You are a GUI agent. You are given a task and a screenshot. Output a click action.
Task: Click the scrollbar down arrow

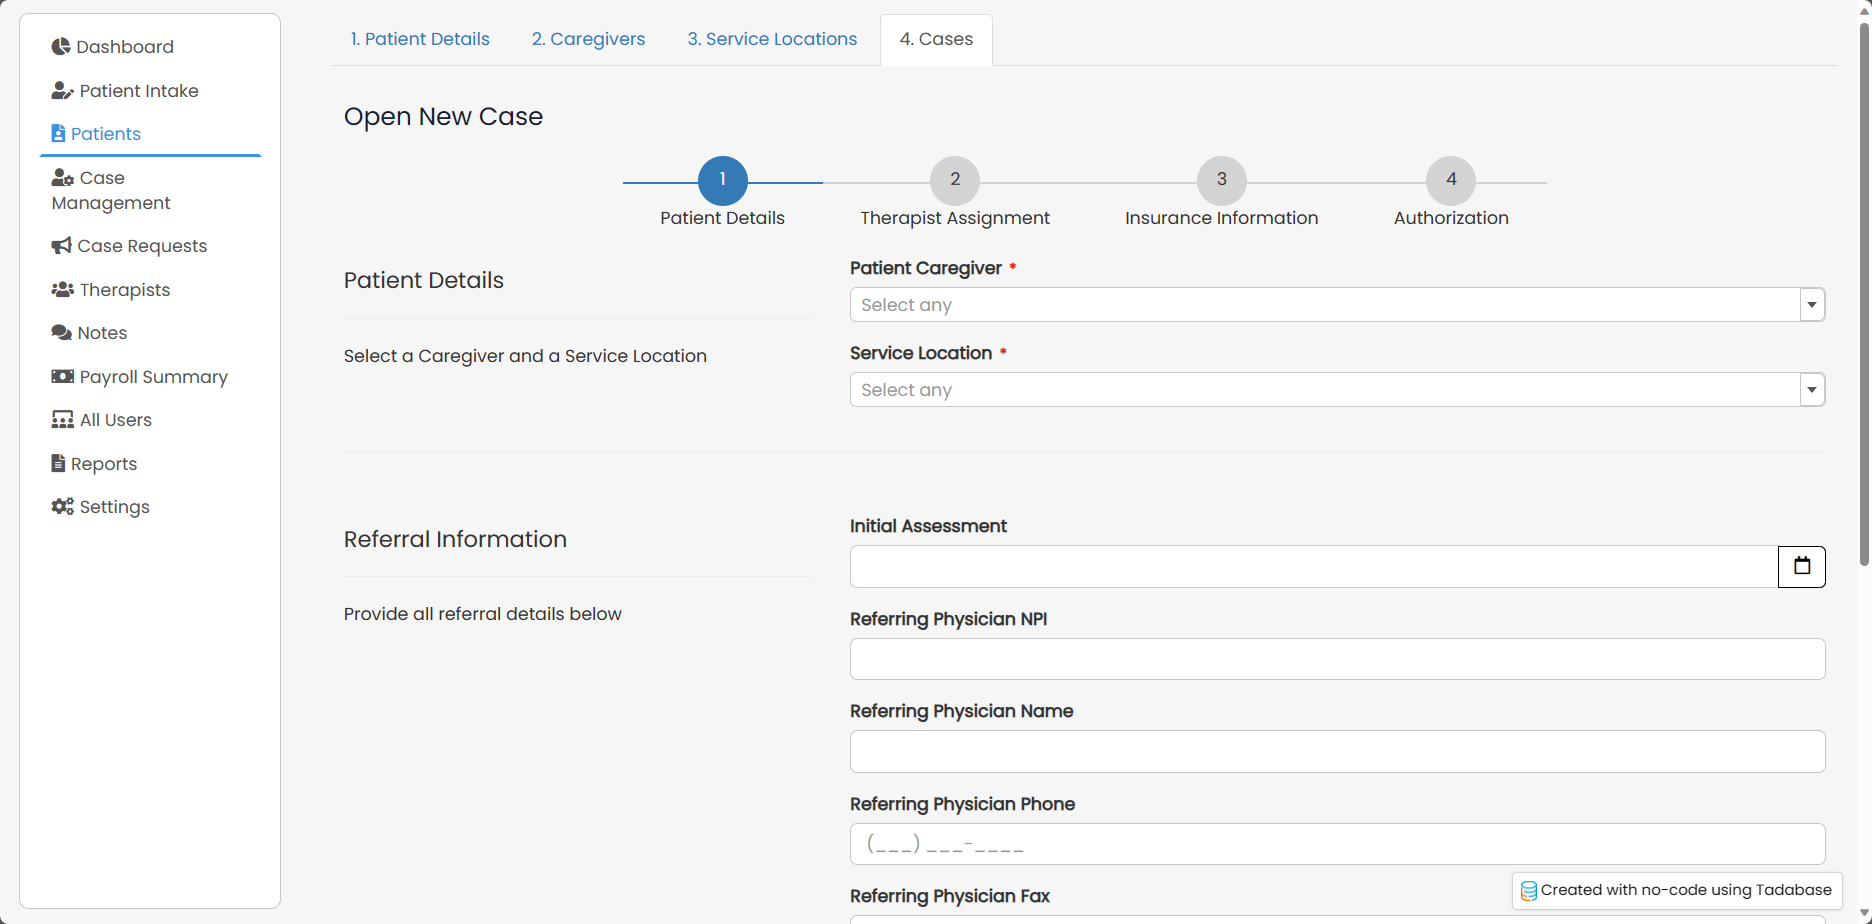(1864, 914)
